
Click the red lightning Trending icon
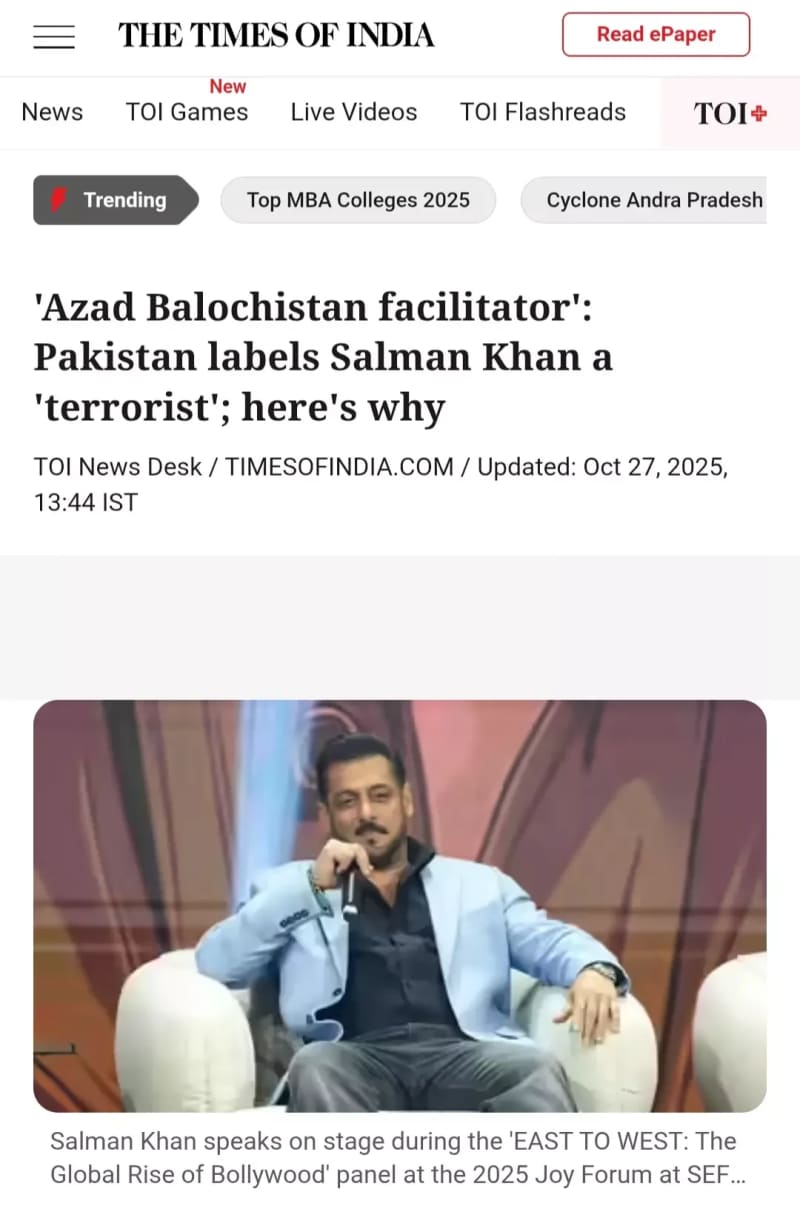tap(59, 200)
